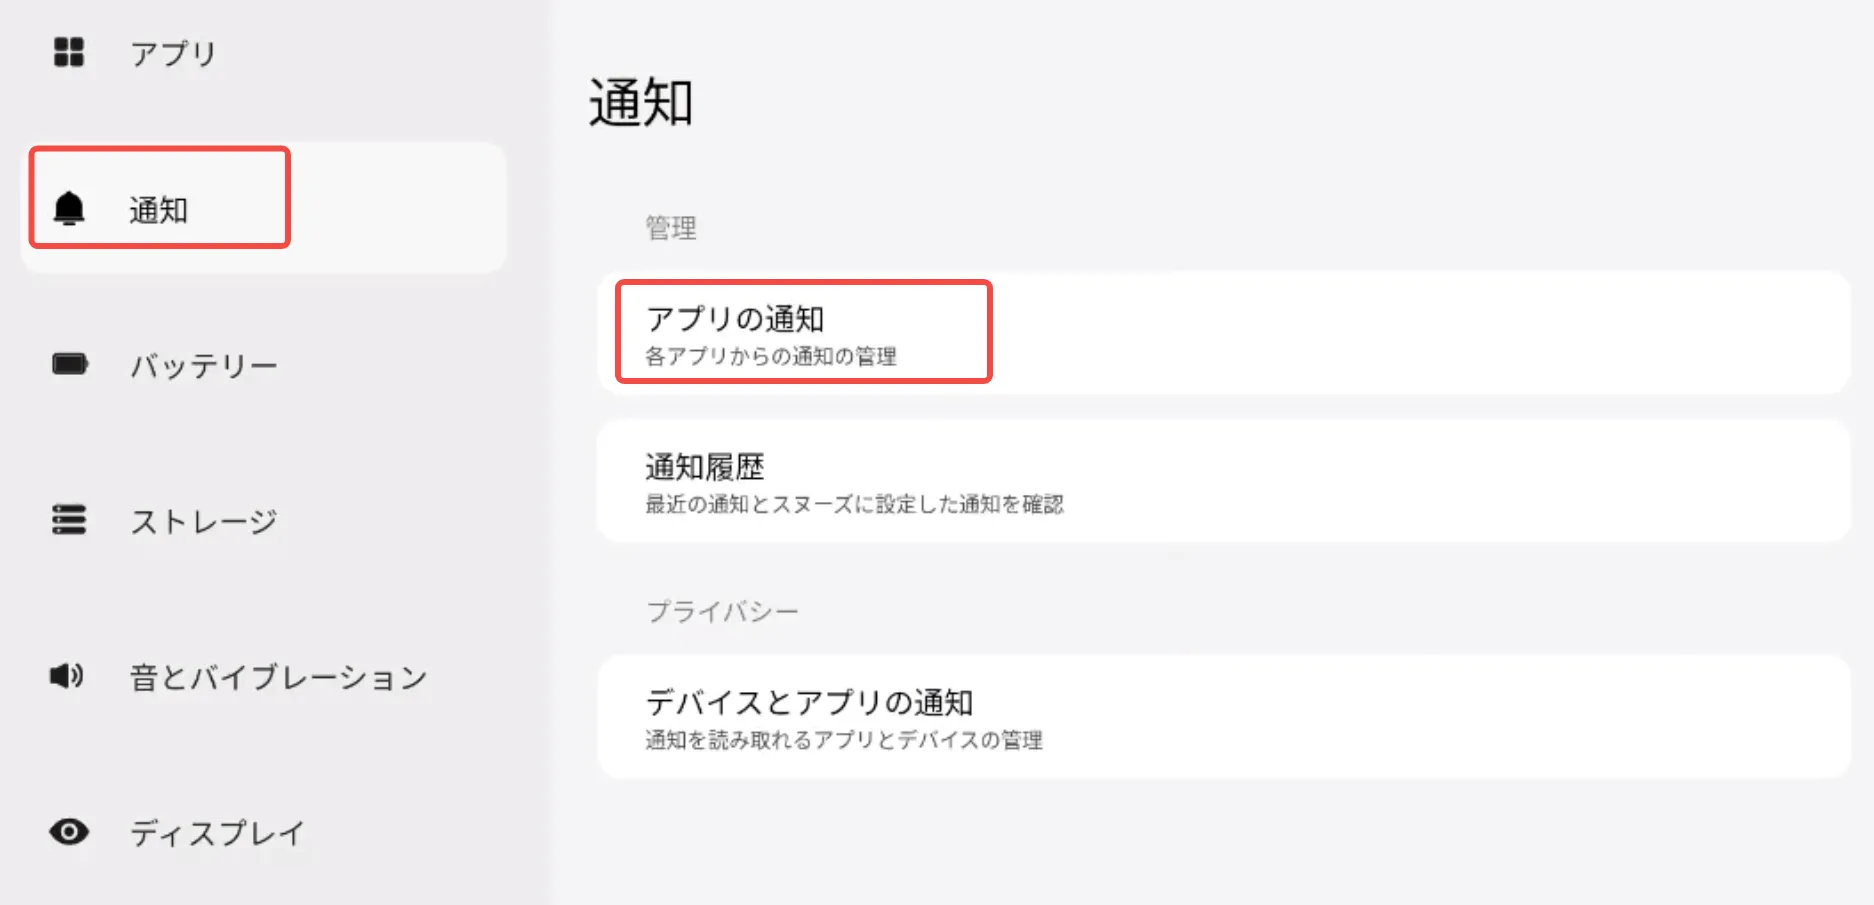Click the notification bell icon
Viewport: 1874px width, 905px height.
69,208
